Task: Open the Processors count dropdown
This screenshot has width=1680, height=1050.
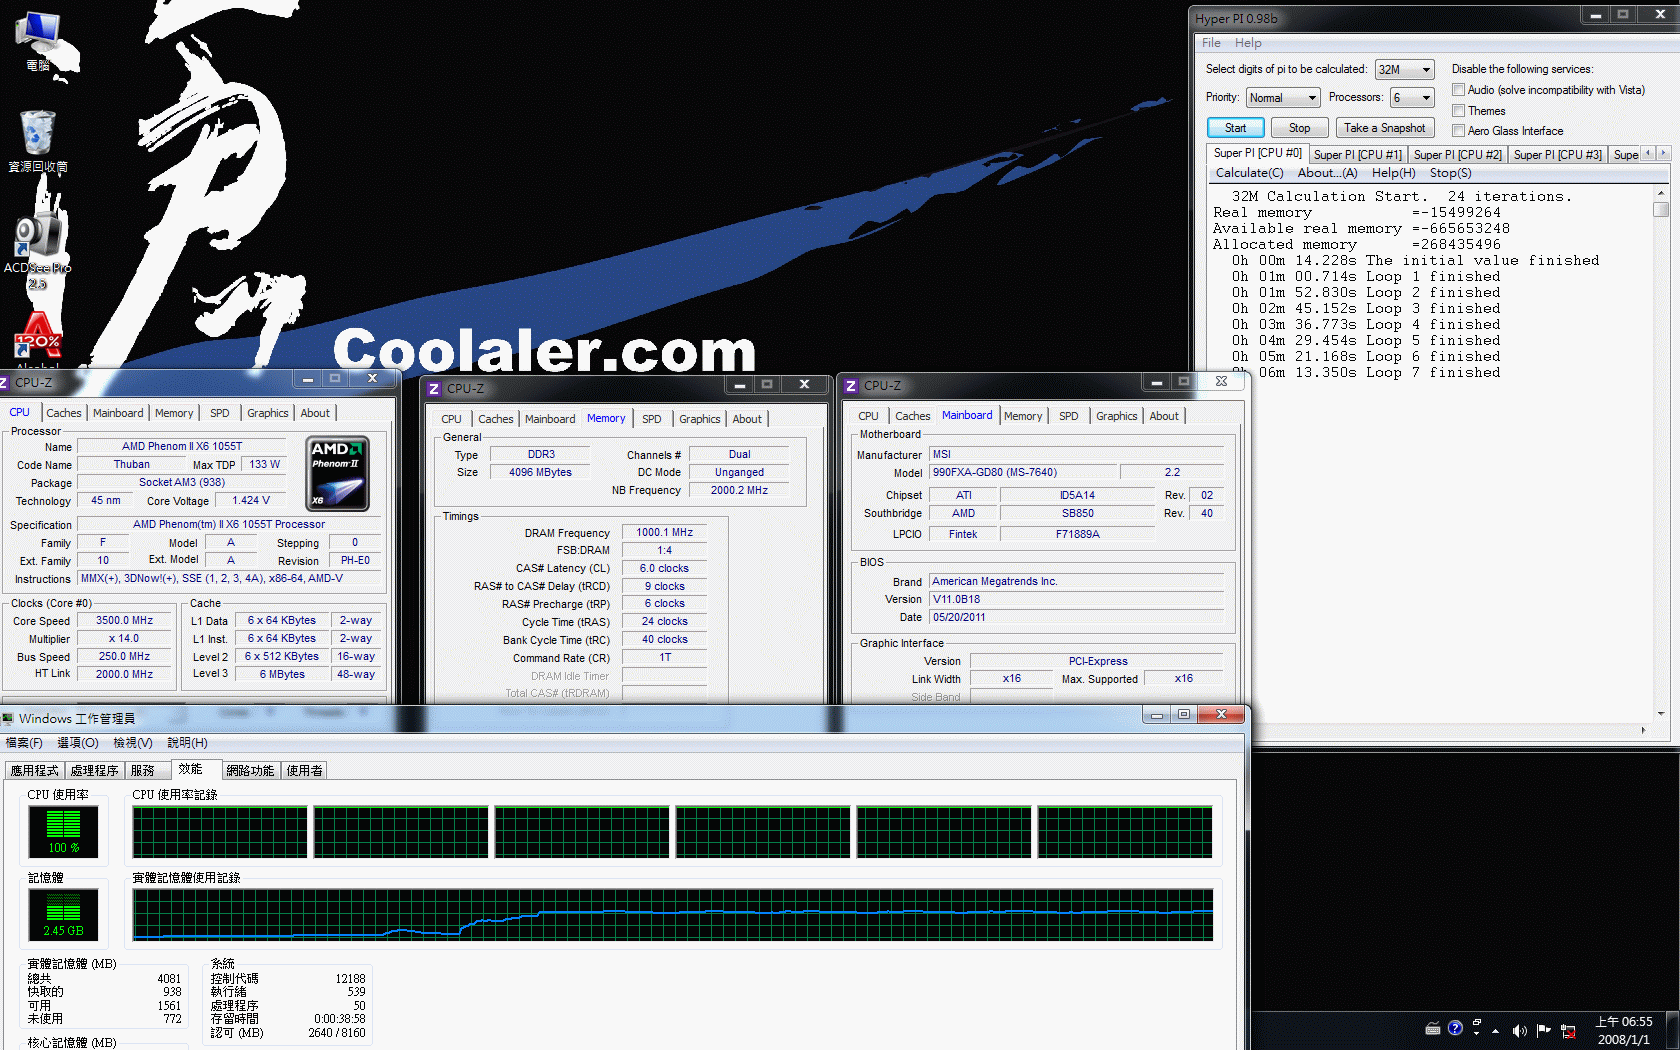Action: point(1411,98)
